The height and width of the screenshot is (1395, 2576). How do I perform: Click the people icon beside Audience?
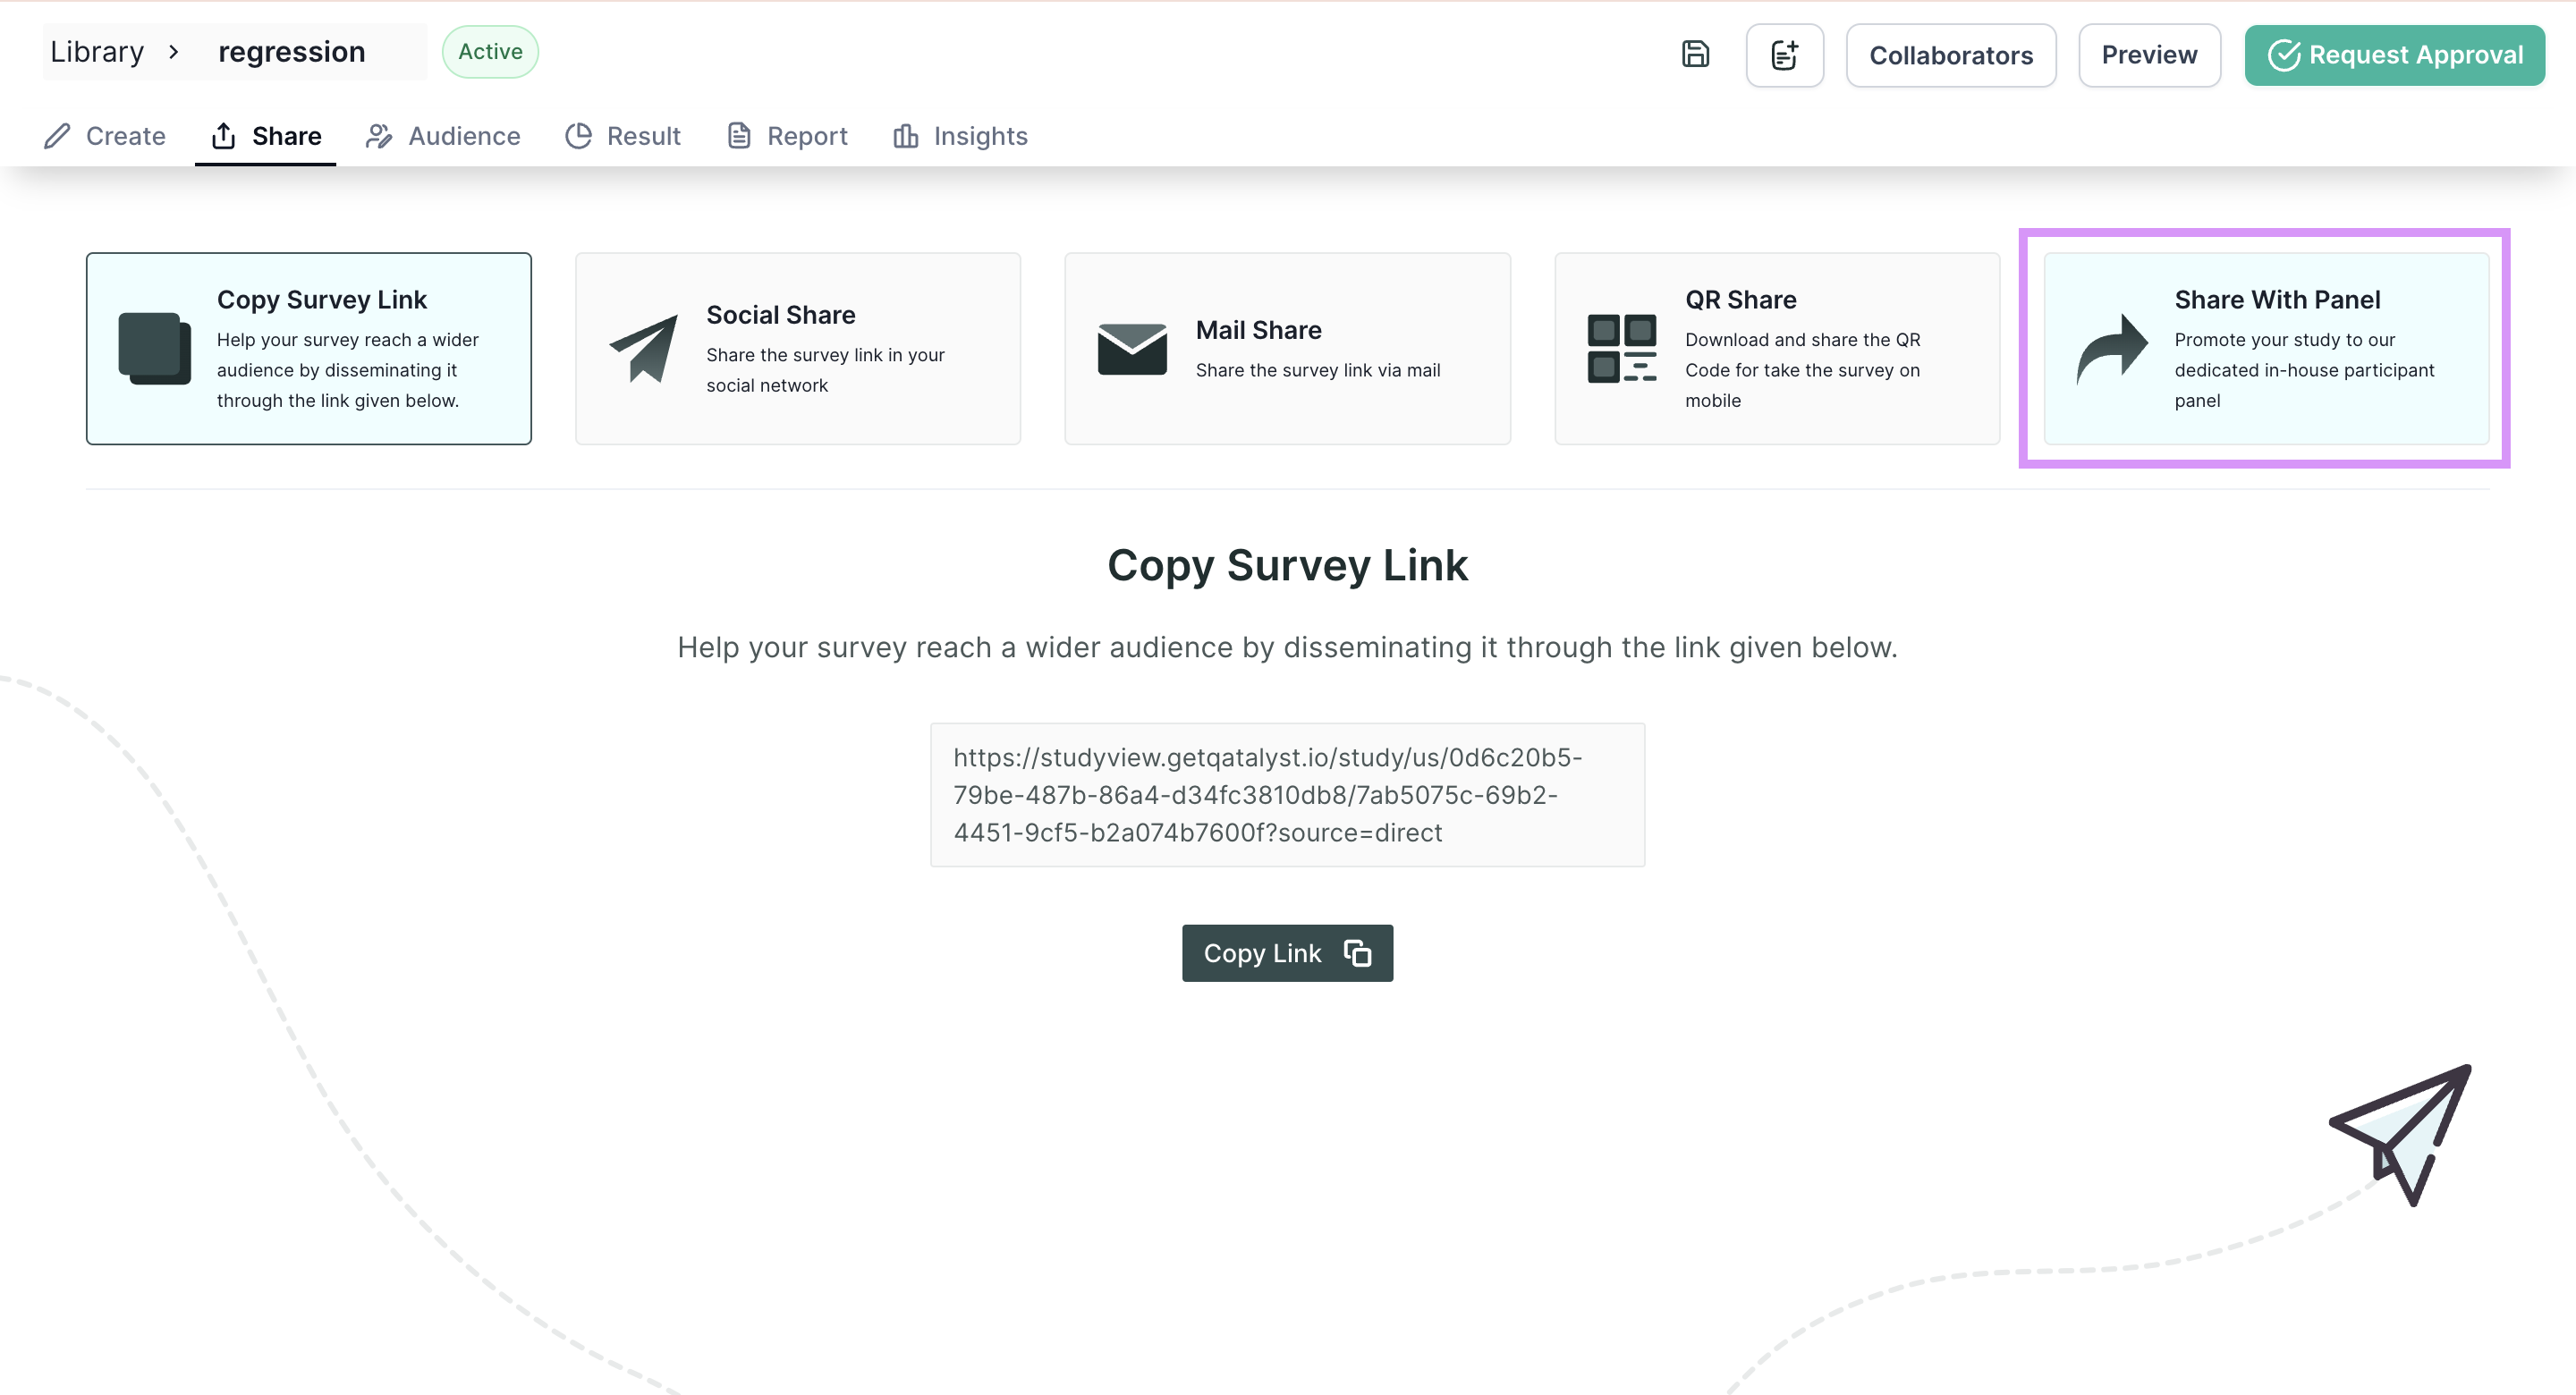[379, 136]
